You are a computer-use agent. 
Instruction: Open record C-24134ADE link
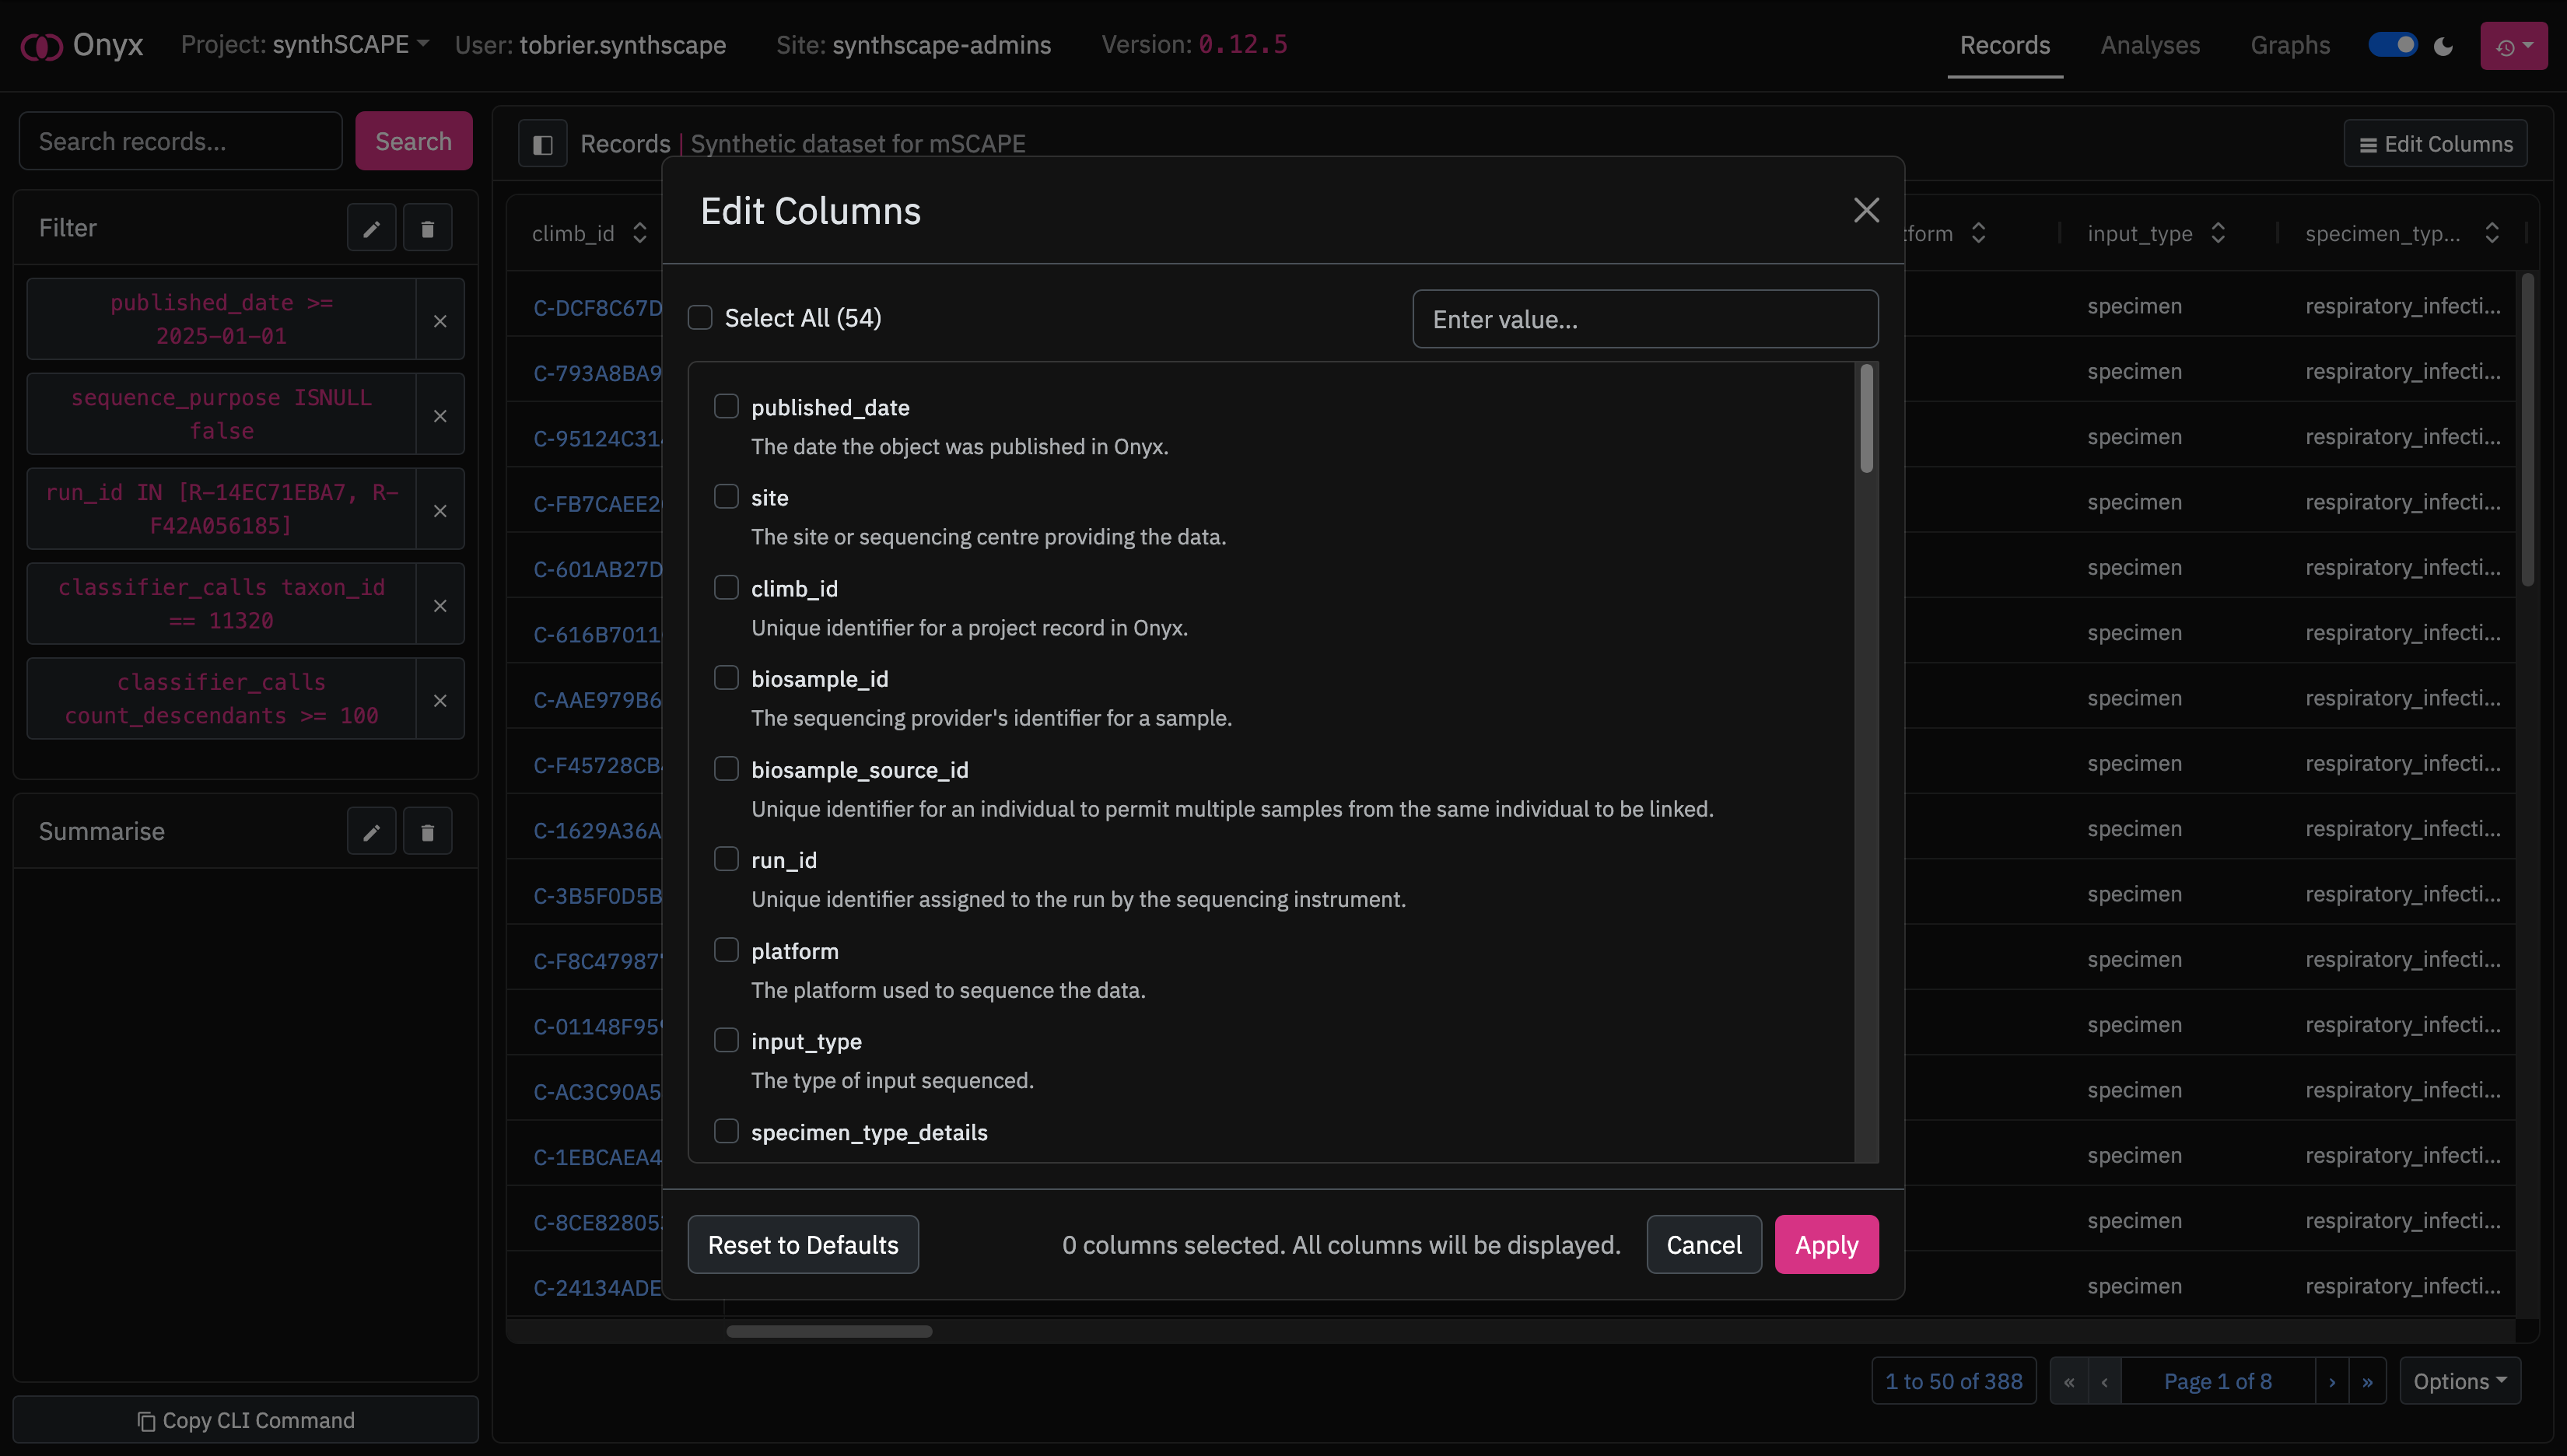[x=597, y=1287]
